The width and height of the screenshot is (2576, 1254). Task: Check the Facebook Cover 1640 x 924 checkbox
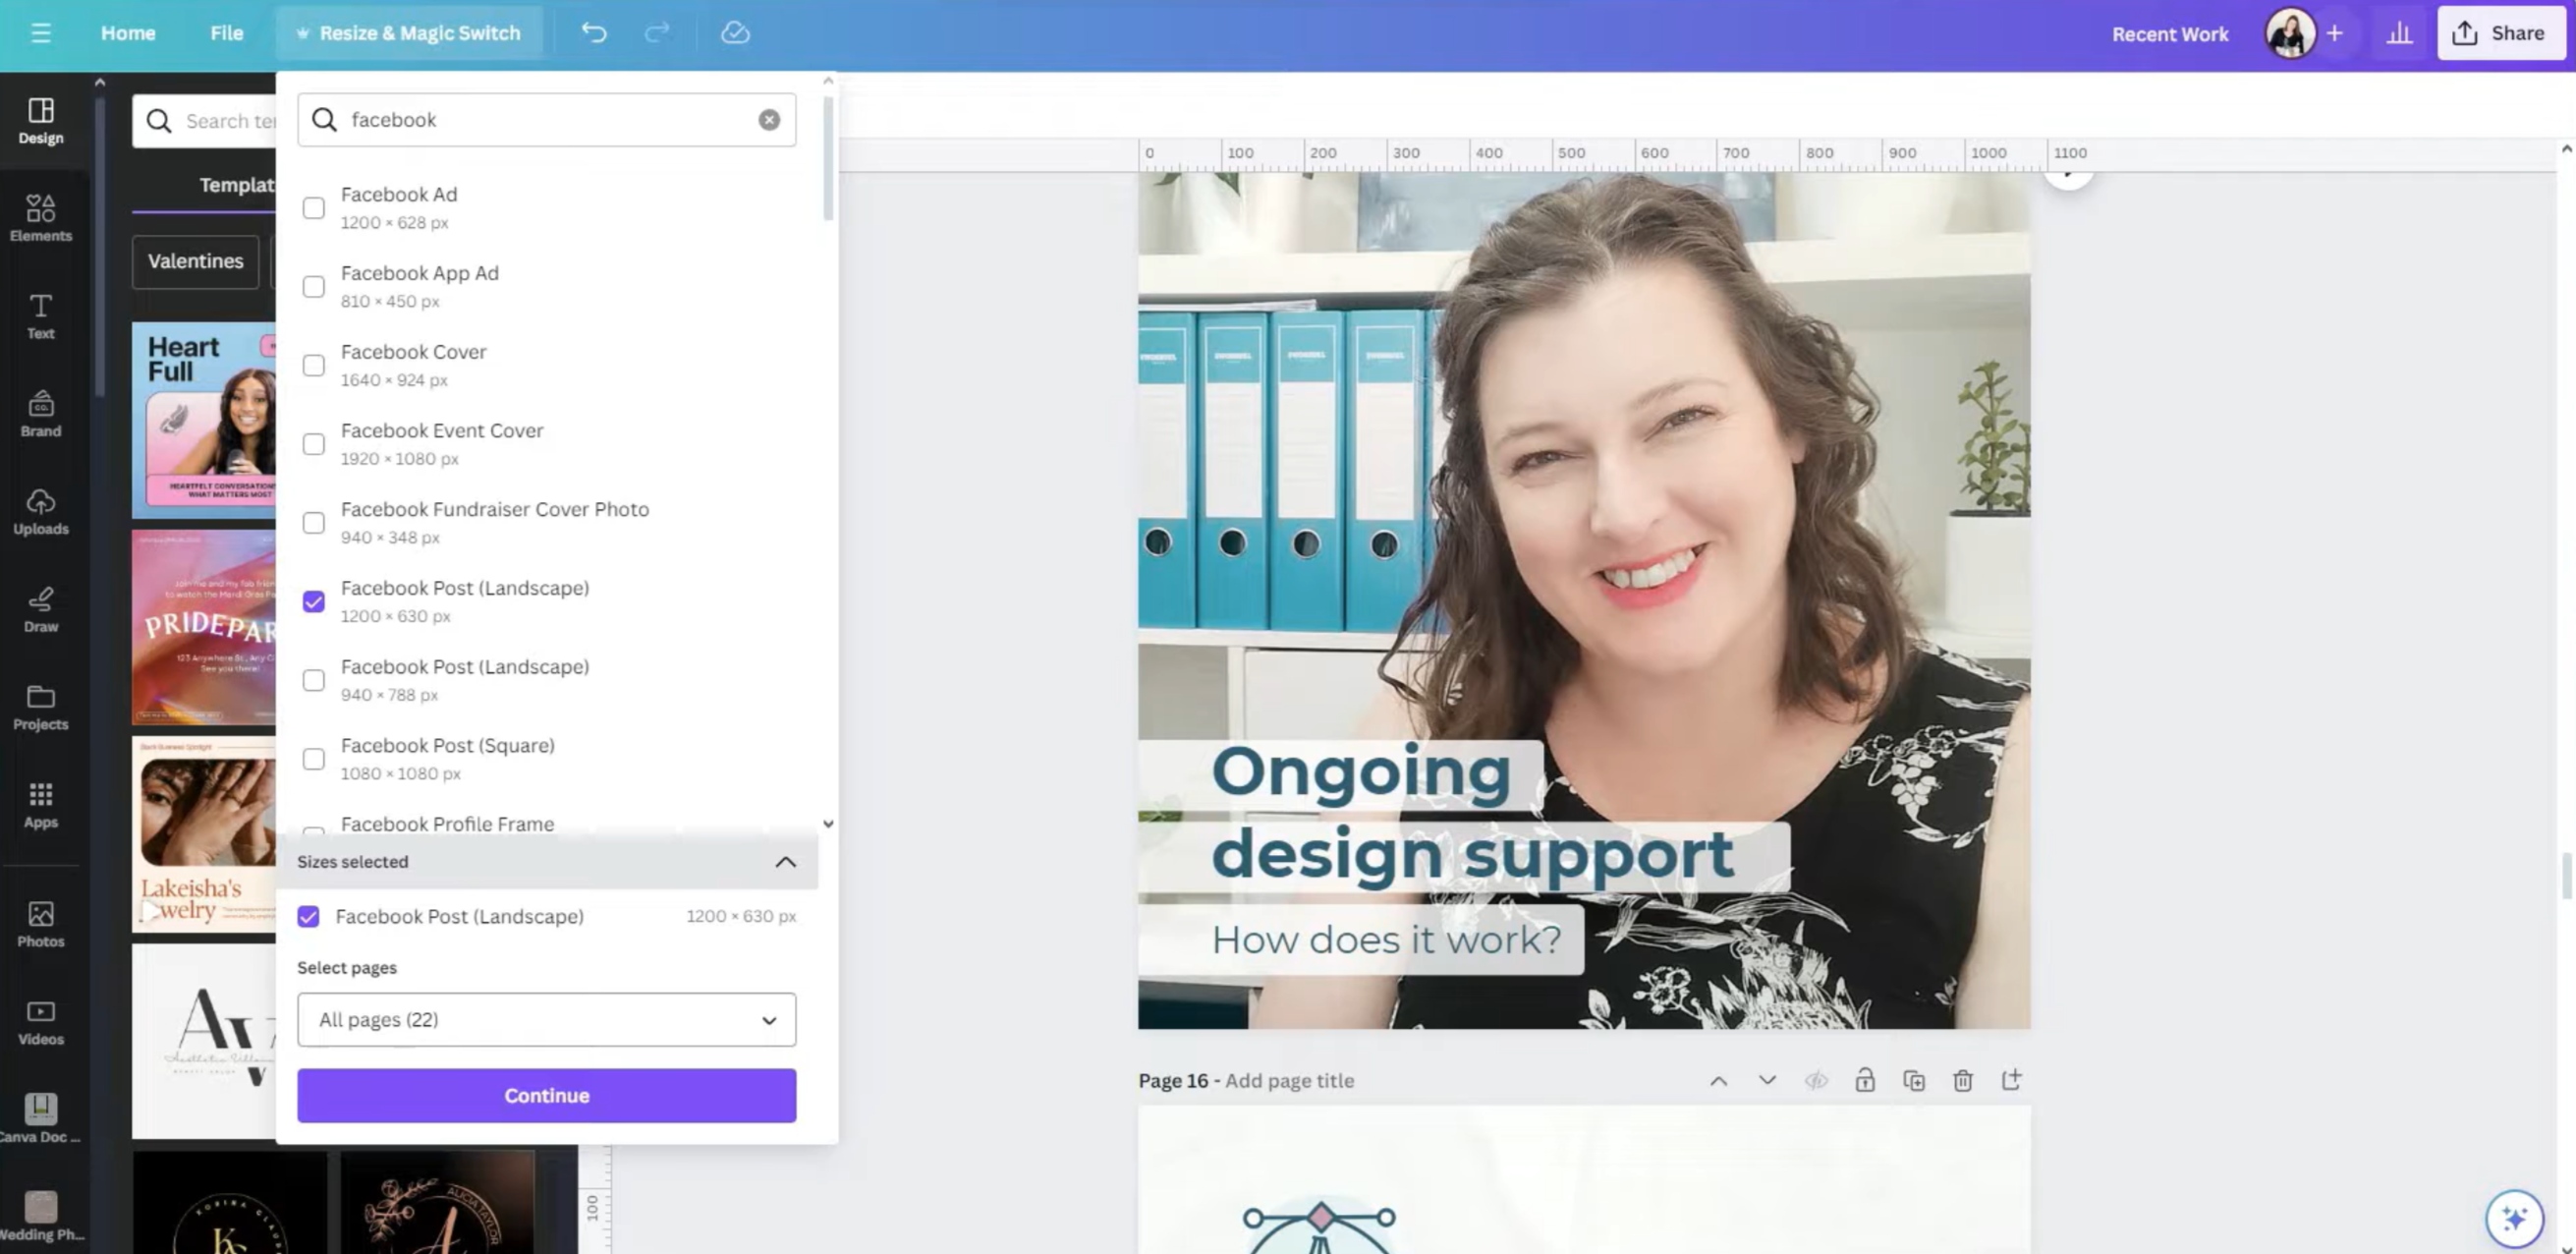(x=313, y=365)
